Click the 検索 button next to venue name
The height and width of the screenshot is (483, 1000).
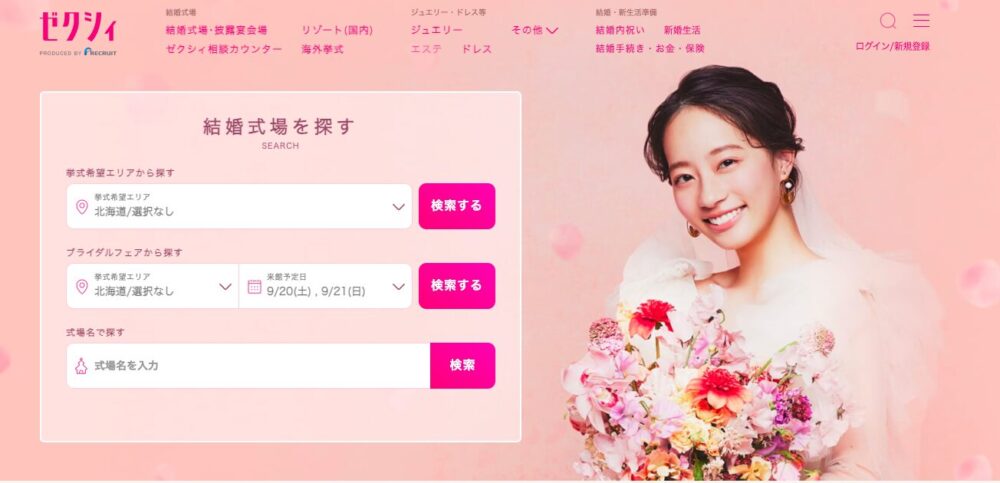pyautogui.click(x=462, y=366)
